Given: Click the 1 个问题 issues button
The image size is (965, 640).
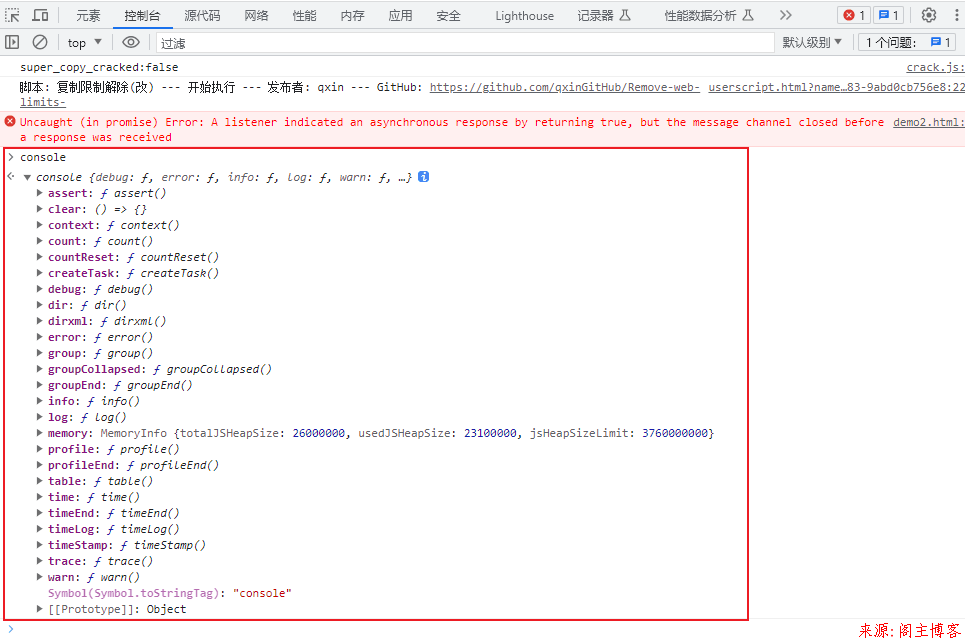Looking at the screenshot, I should [x=909, y=42].
